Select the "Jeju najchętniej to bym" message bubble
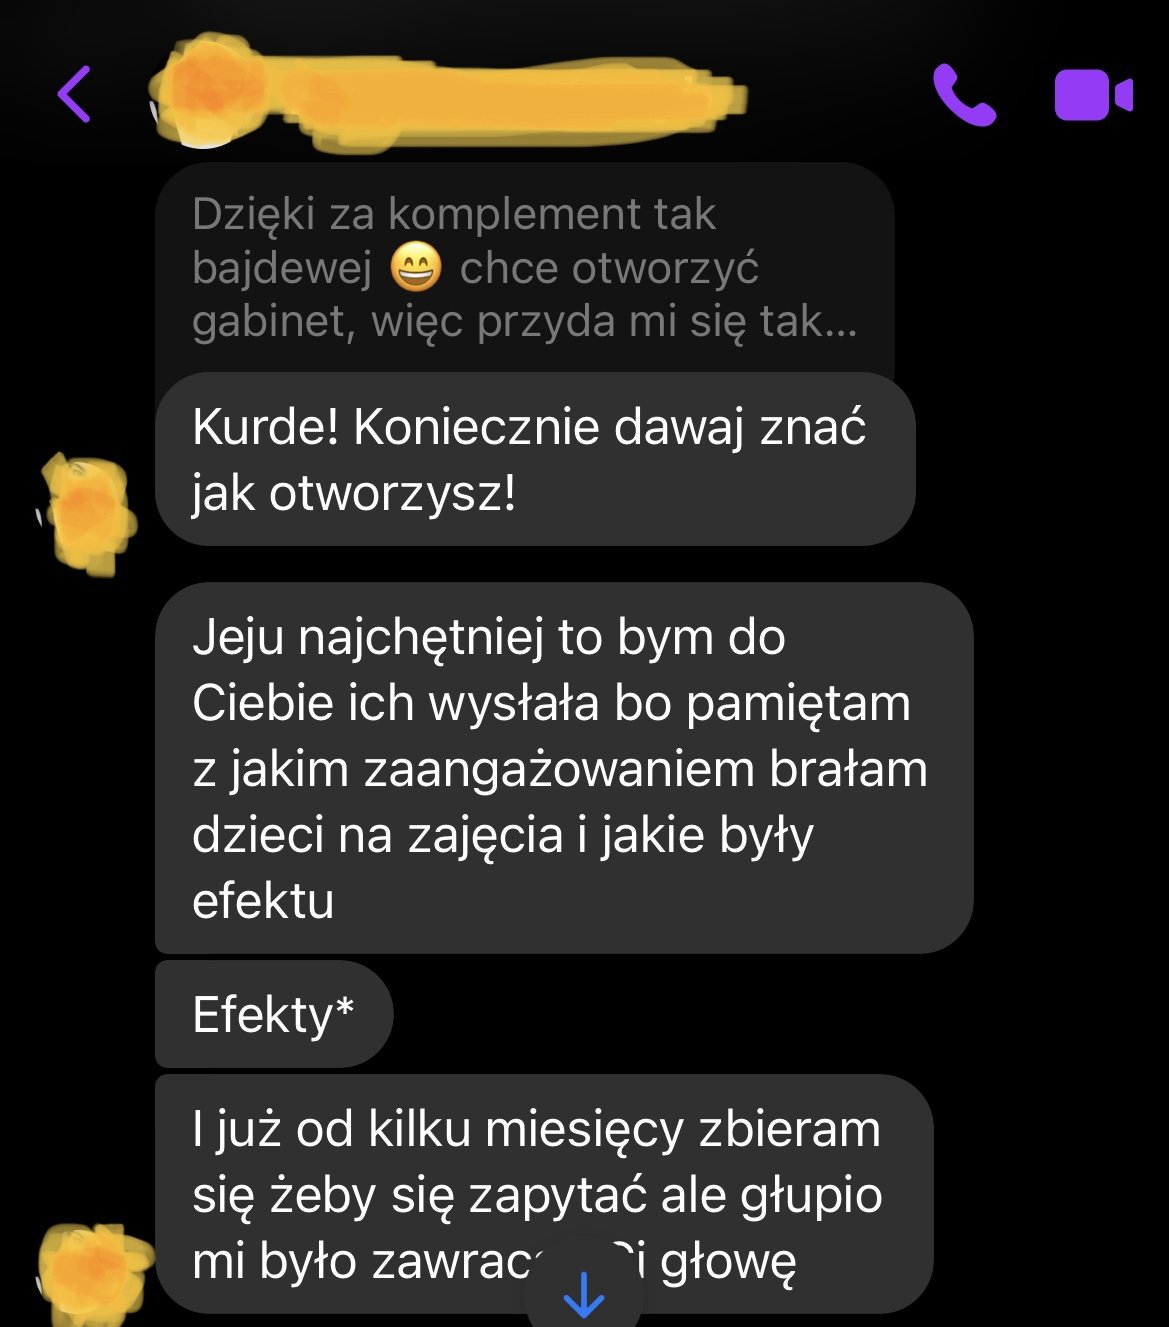Image resolution: width=1169 pixels, height=1327 pixels. point(564,768)
